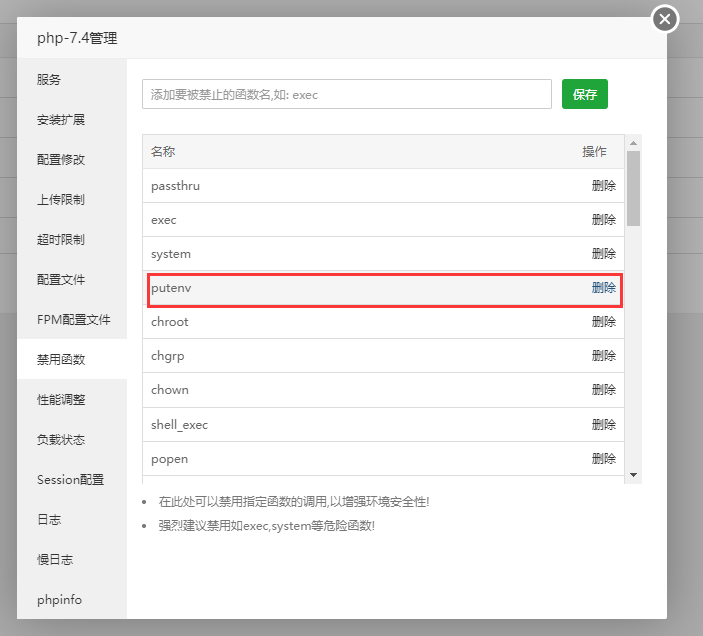Open Session配置 settings
This screenshot has height=636, width=703.
click(70, 480)
